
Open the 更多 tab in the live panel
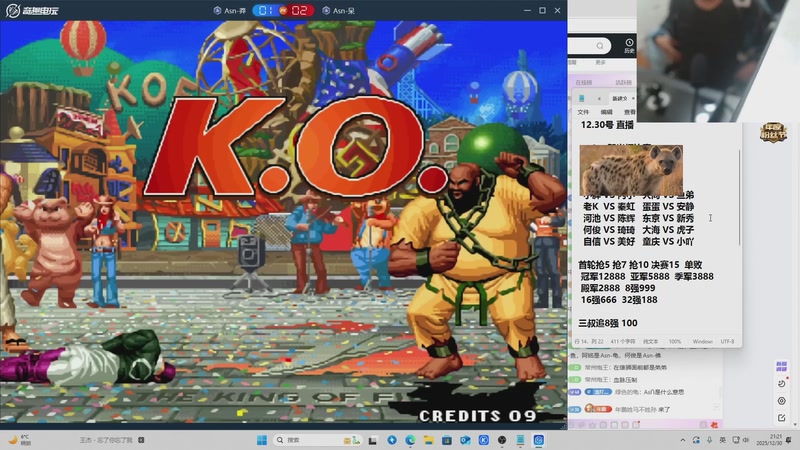pos(600,62)
